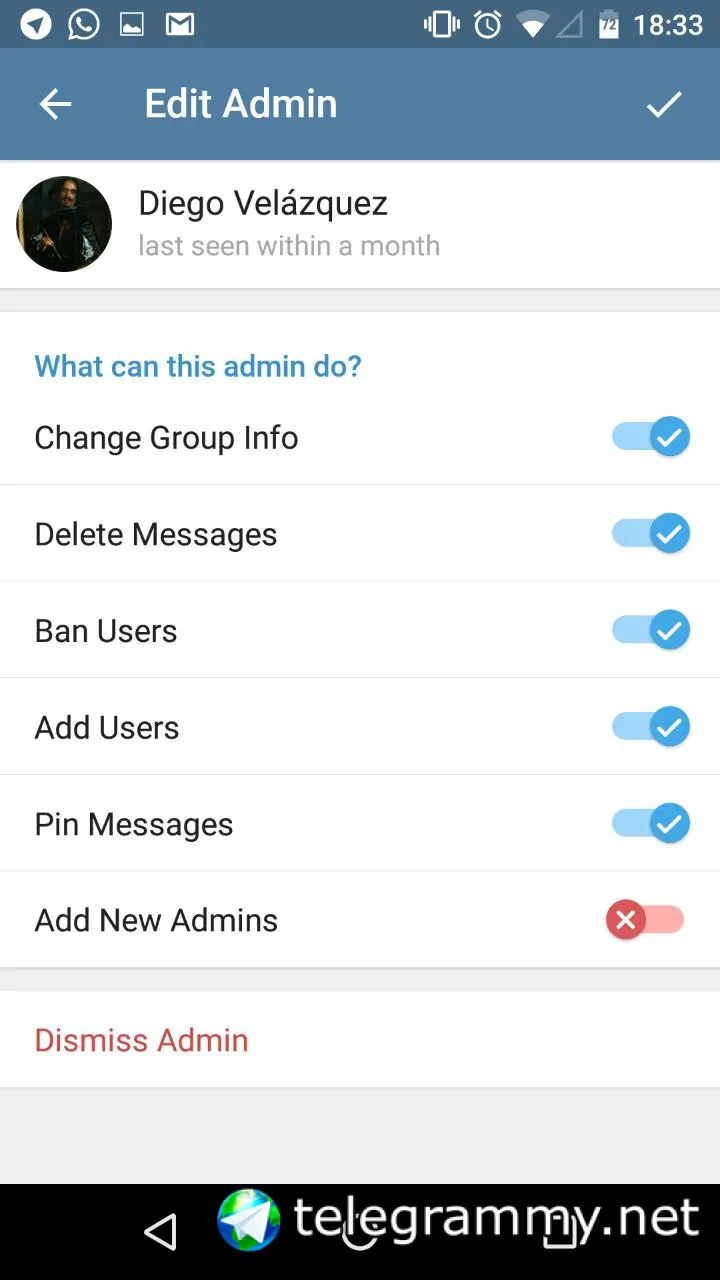Switch off the Add Users permission
This screenshot has width=720, height=1280.
pyautogui.click(x=651, y=727)
